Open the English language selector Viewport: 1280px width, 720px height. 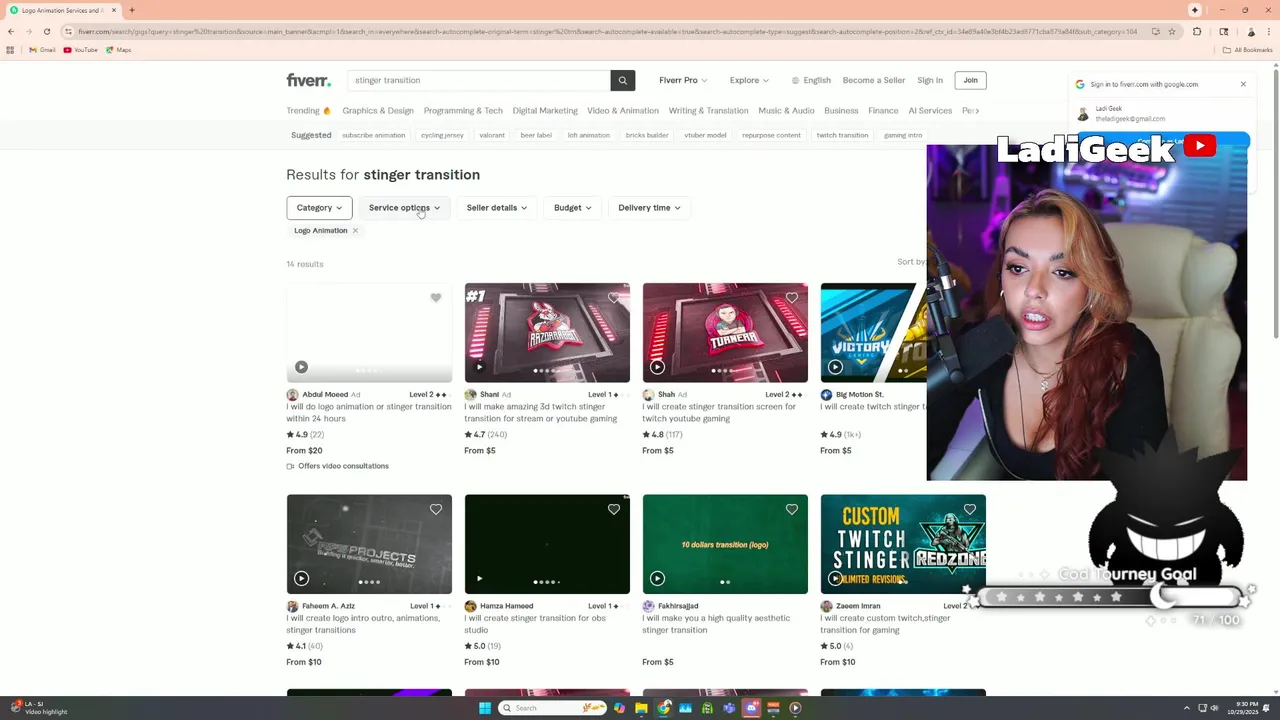811,80
